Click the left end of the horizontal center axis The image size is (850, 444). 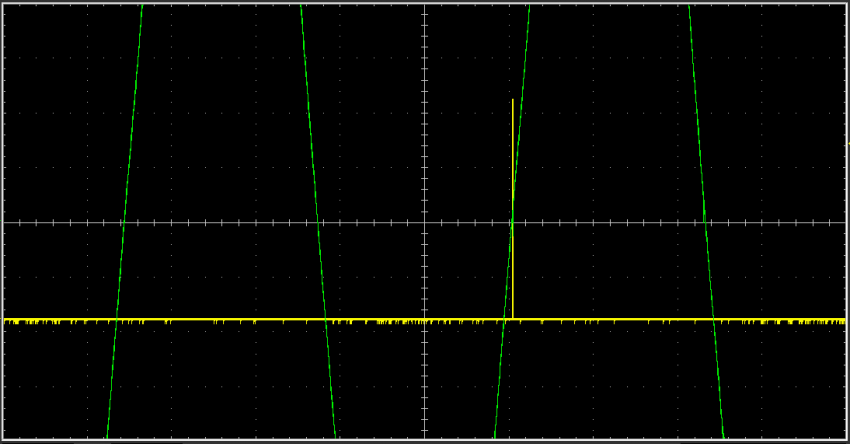[x=6, y=222]
